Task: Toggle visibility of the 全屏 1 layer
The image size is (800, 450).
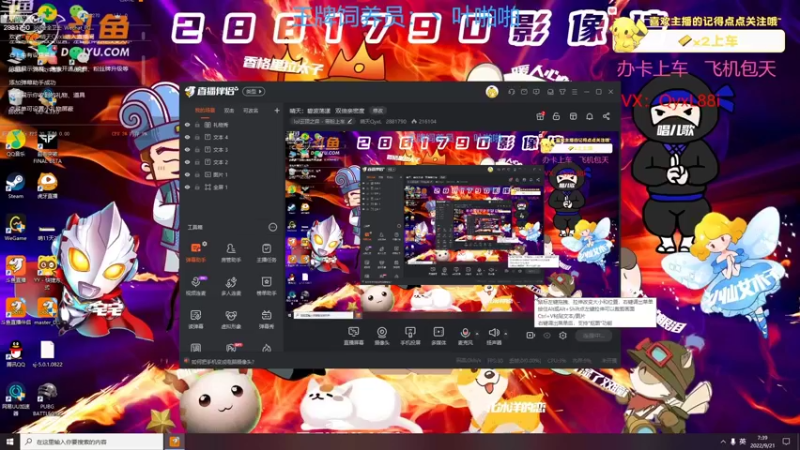Action: click(x=187, y=187)
